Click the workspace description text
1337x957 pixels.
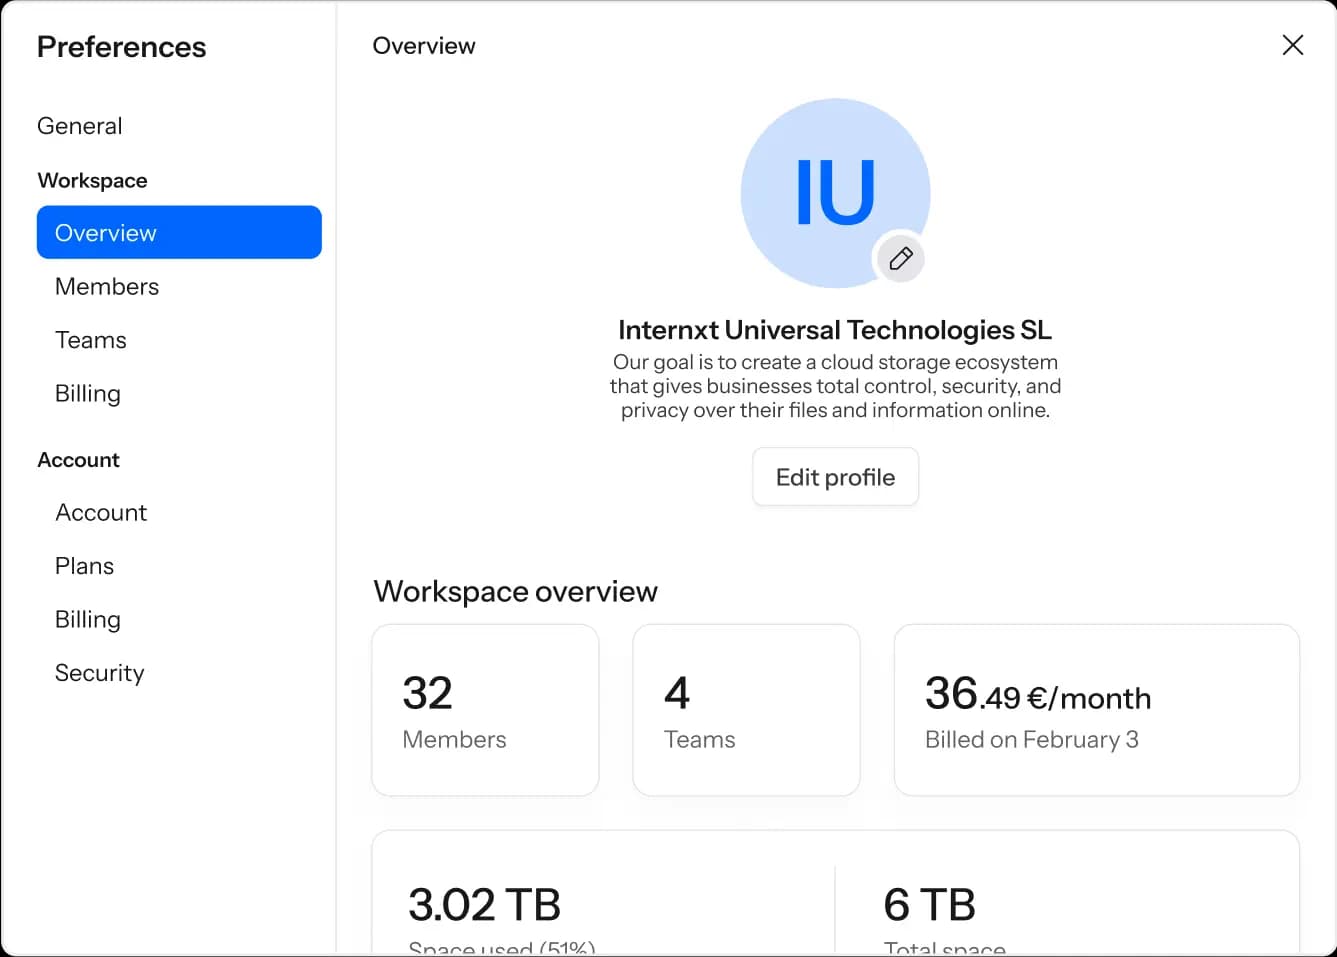836,386
